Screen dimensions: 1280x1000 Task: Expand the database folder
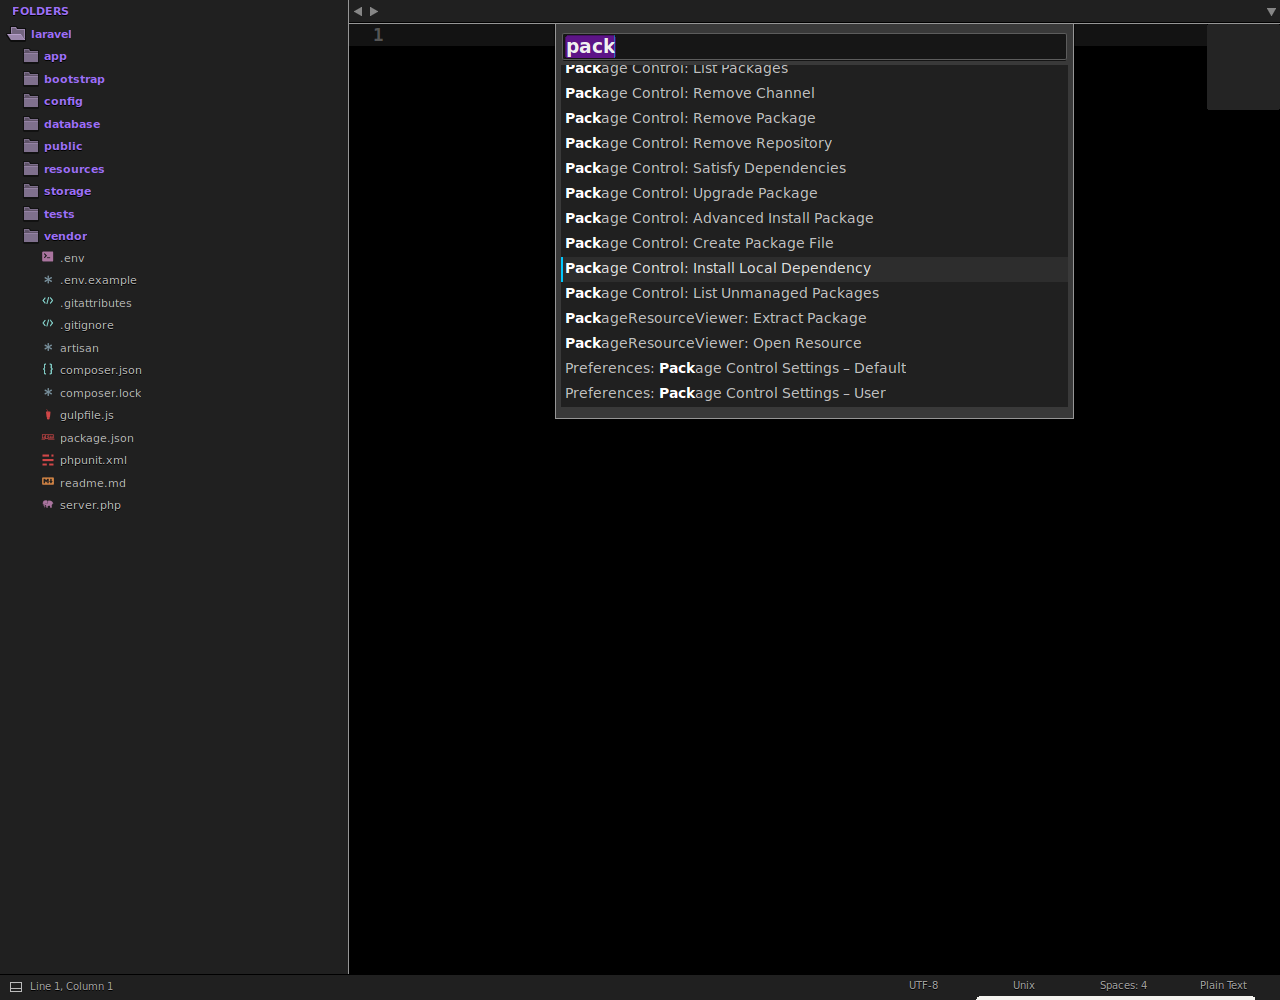pyautogui.click(x=31, y=124)
